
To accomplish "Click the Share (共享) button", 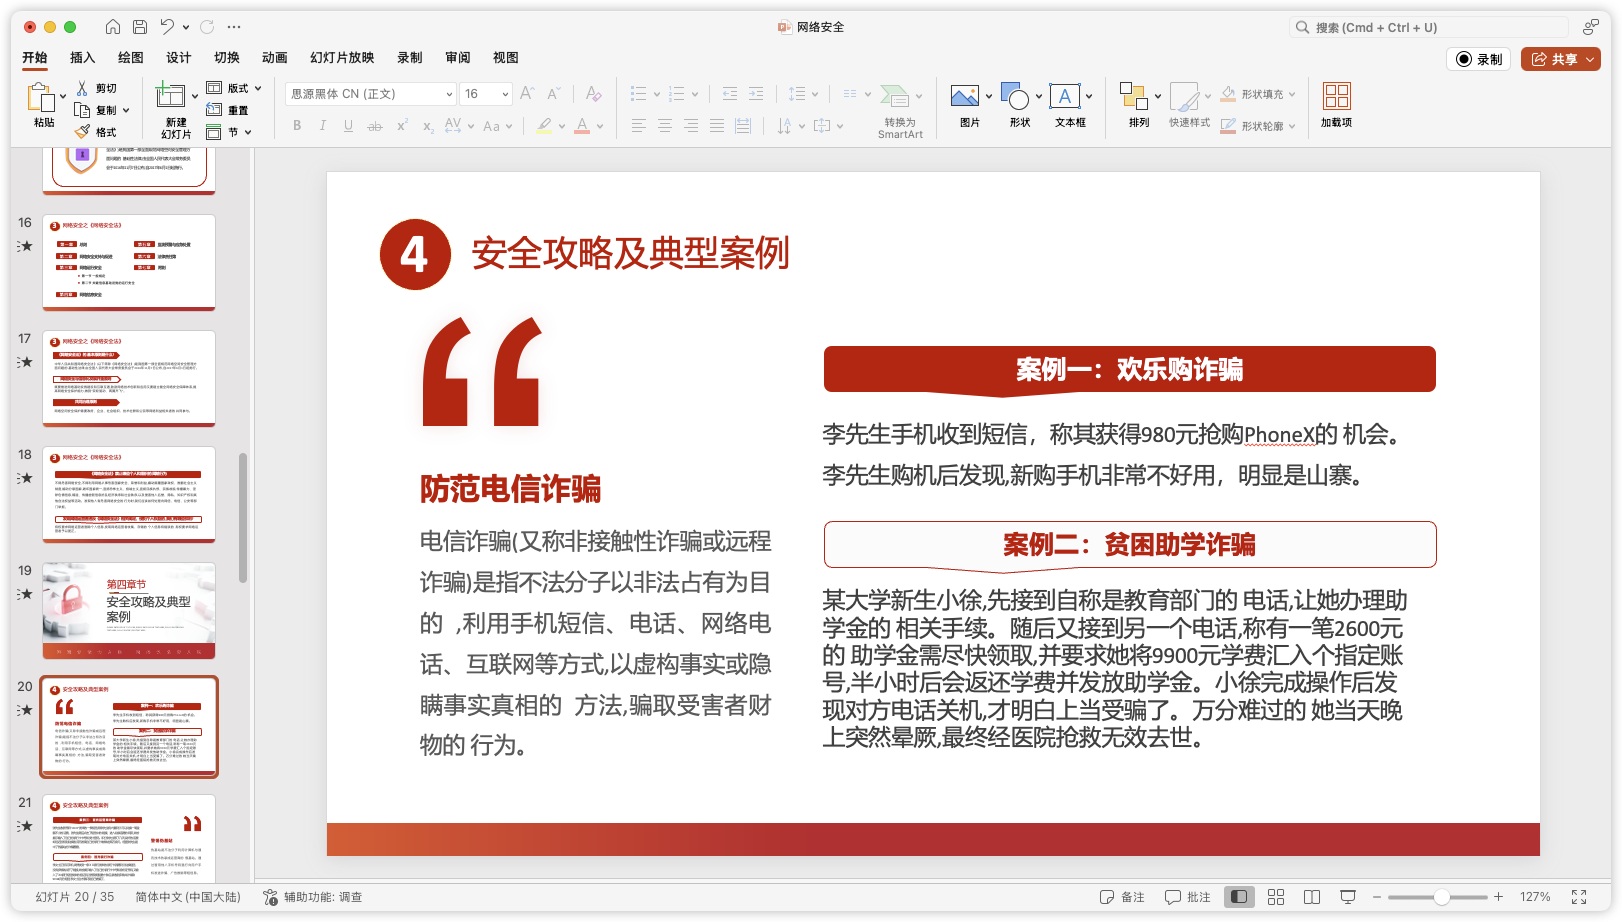I will [1560, 59].
